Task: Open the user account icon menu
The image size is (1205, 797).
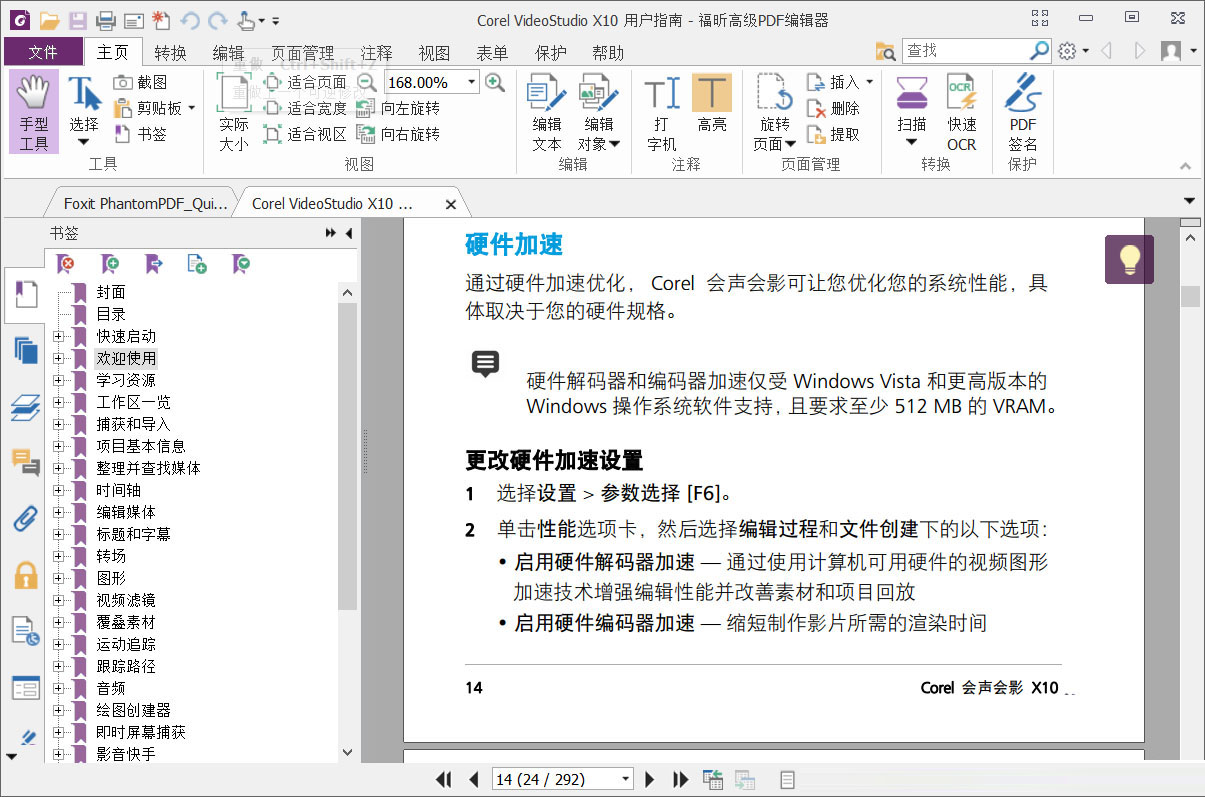Action: [1178, 51]
